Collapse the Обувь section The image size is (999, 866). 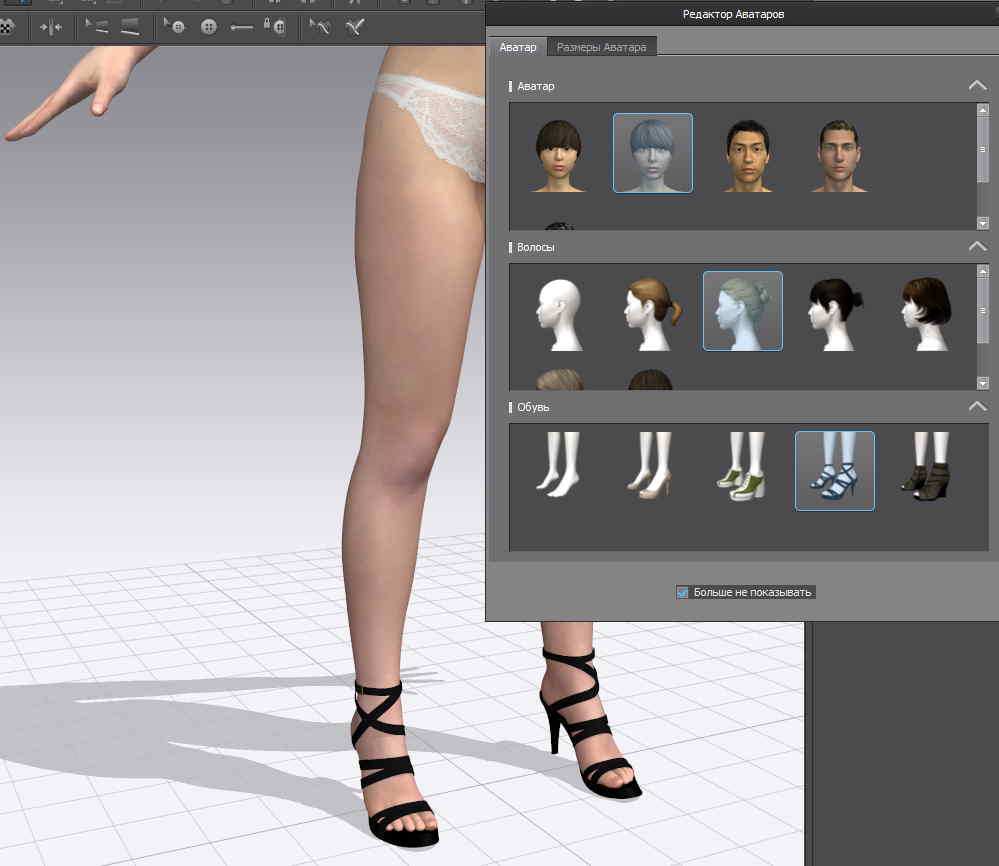point(977,406)
